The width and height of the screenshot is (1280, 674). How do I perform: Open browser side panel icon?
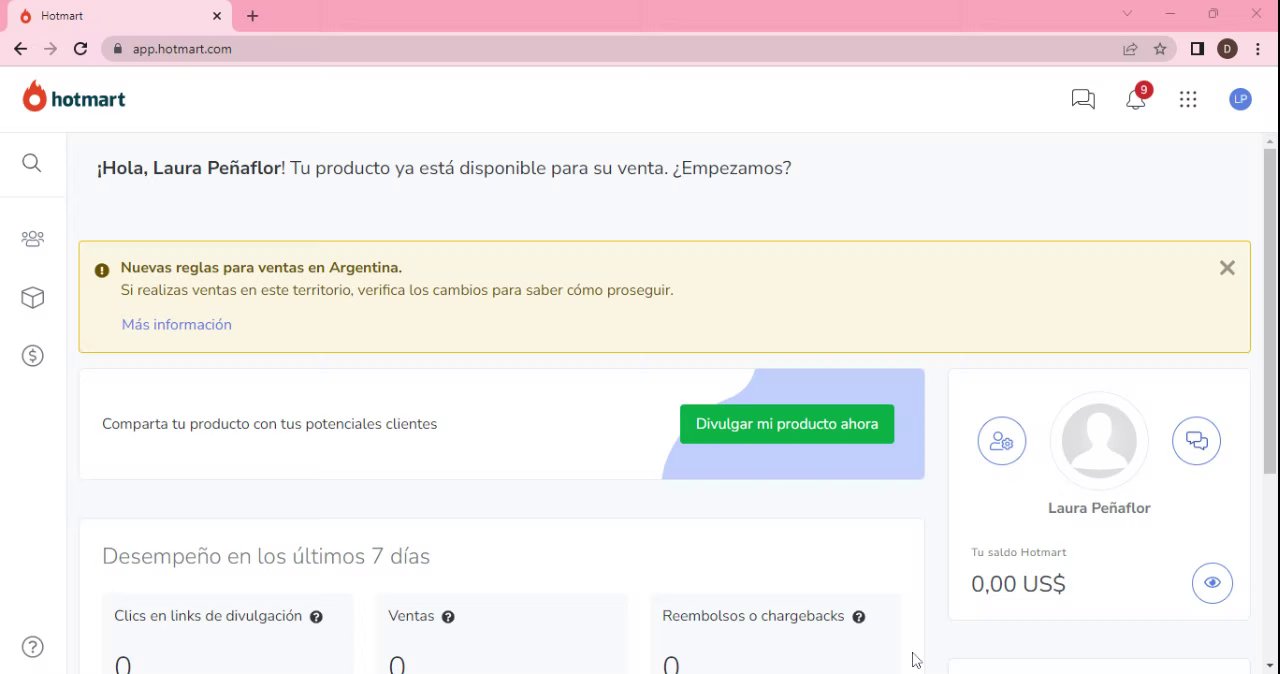coord(1197,48)
